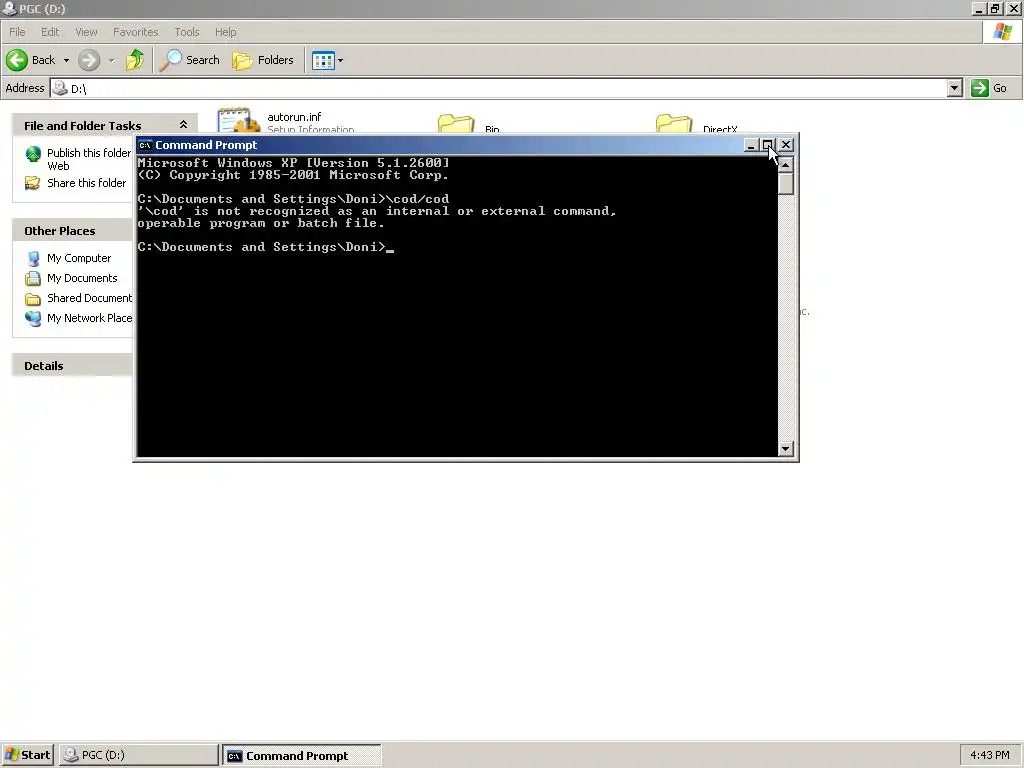This screenshot has height=768, width=1024.
Task: Open My Computer link
Action: pyautogui.click(x=79, y=258)
